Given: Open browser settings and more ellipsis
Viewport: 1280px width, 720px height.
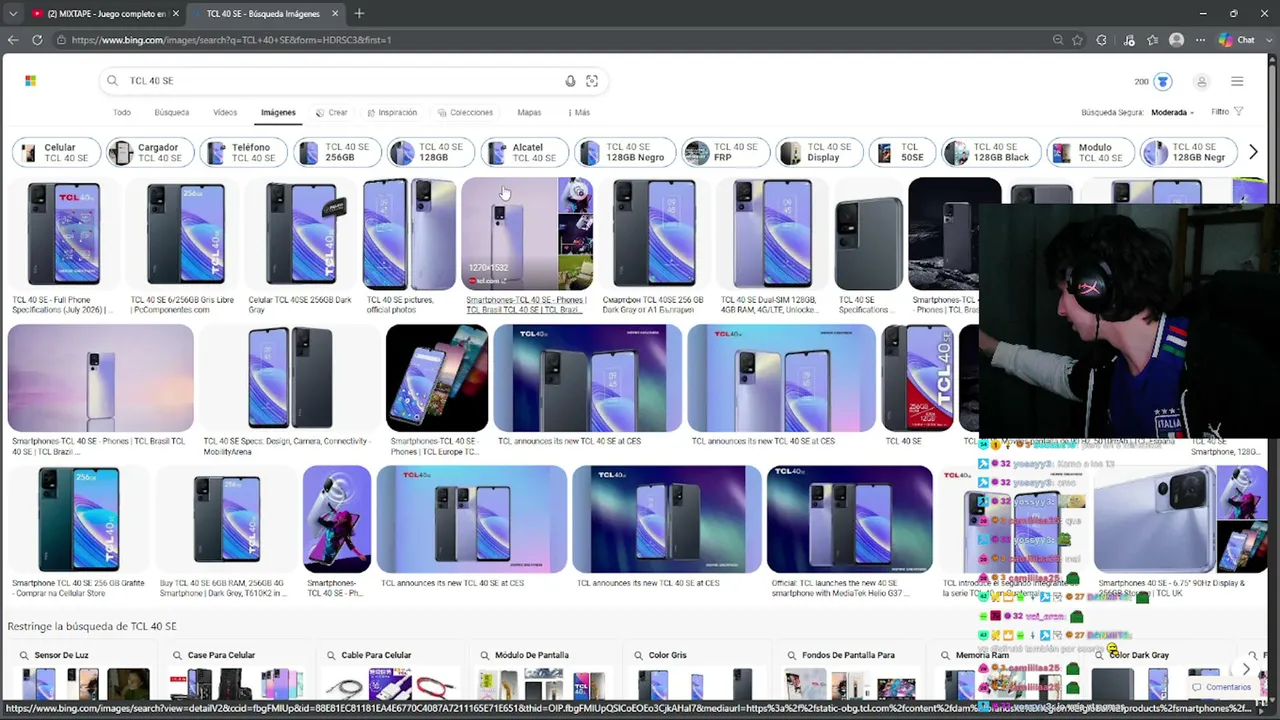Looking at the screenshot, I should pyautogui.click(x=1200, y=40).
